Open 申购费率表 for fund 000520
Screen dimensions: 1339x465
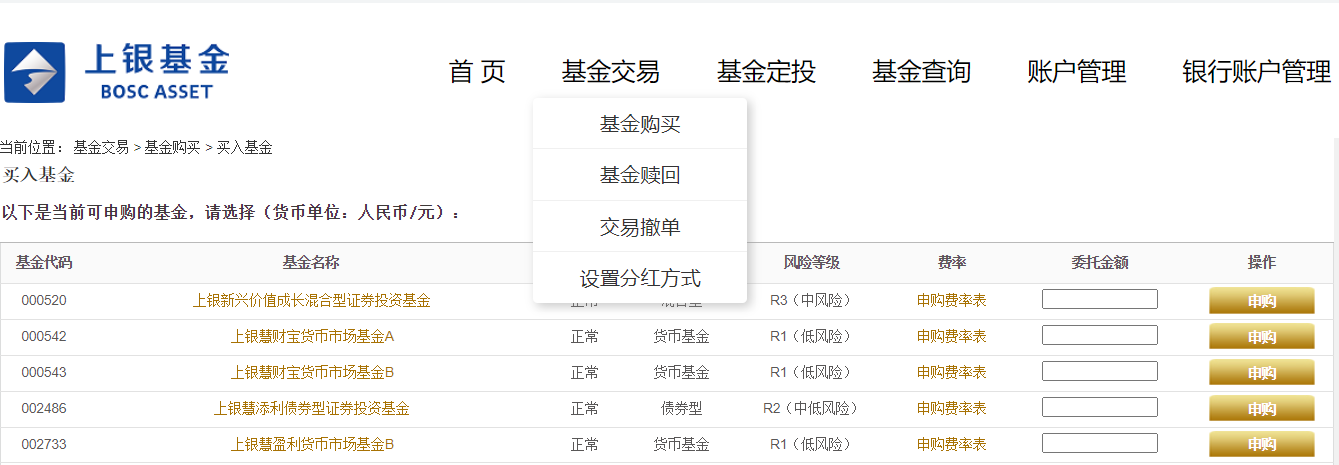pyautogui.click(x=951, y=300)
